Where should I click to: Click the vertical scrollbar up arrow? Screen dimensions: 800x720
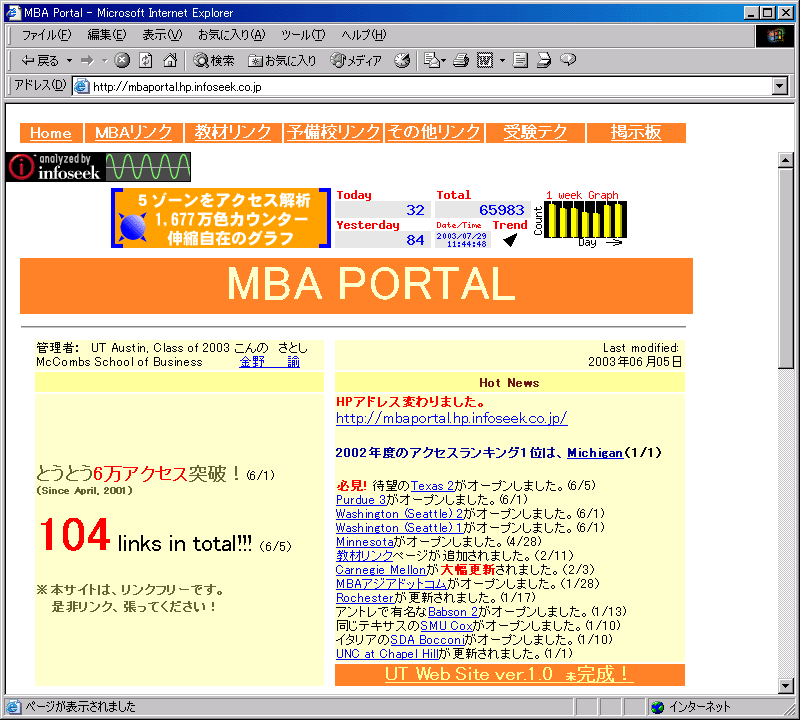[x=786, y=160]
